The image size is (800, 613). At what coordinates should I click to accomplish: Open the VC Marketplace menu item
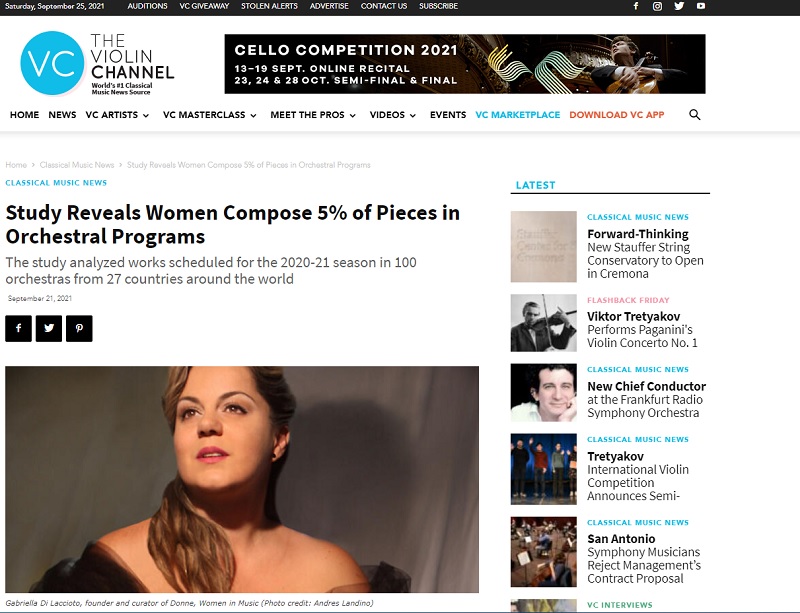click(517, 115)
